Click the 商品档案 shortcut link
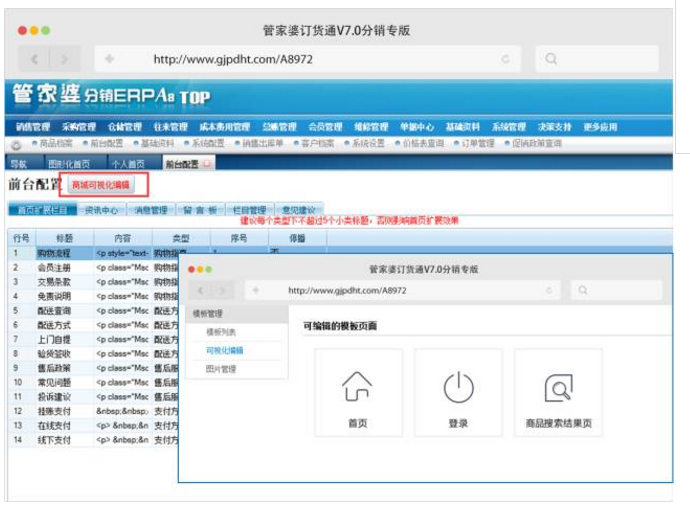Image resolution: width=690 pixels, height=513 pixels. (x=56, y=143)
